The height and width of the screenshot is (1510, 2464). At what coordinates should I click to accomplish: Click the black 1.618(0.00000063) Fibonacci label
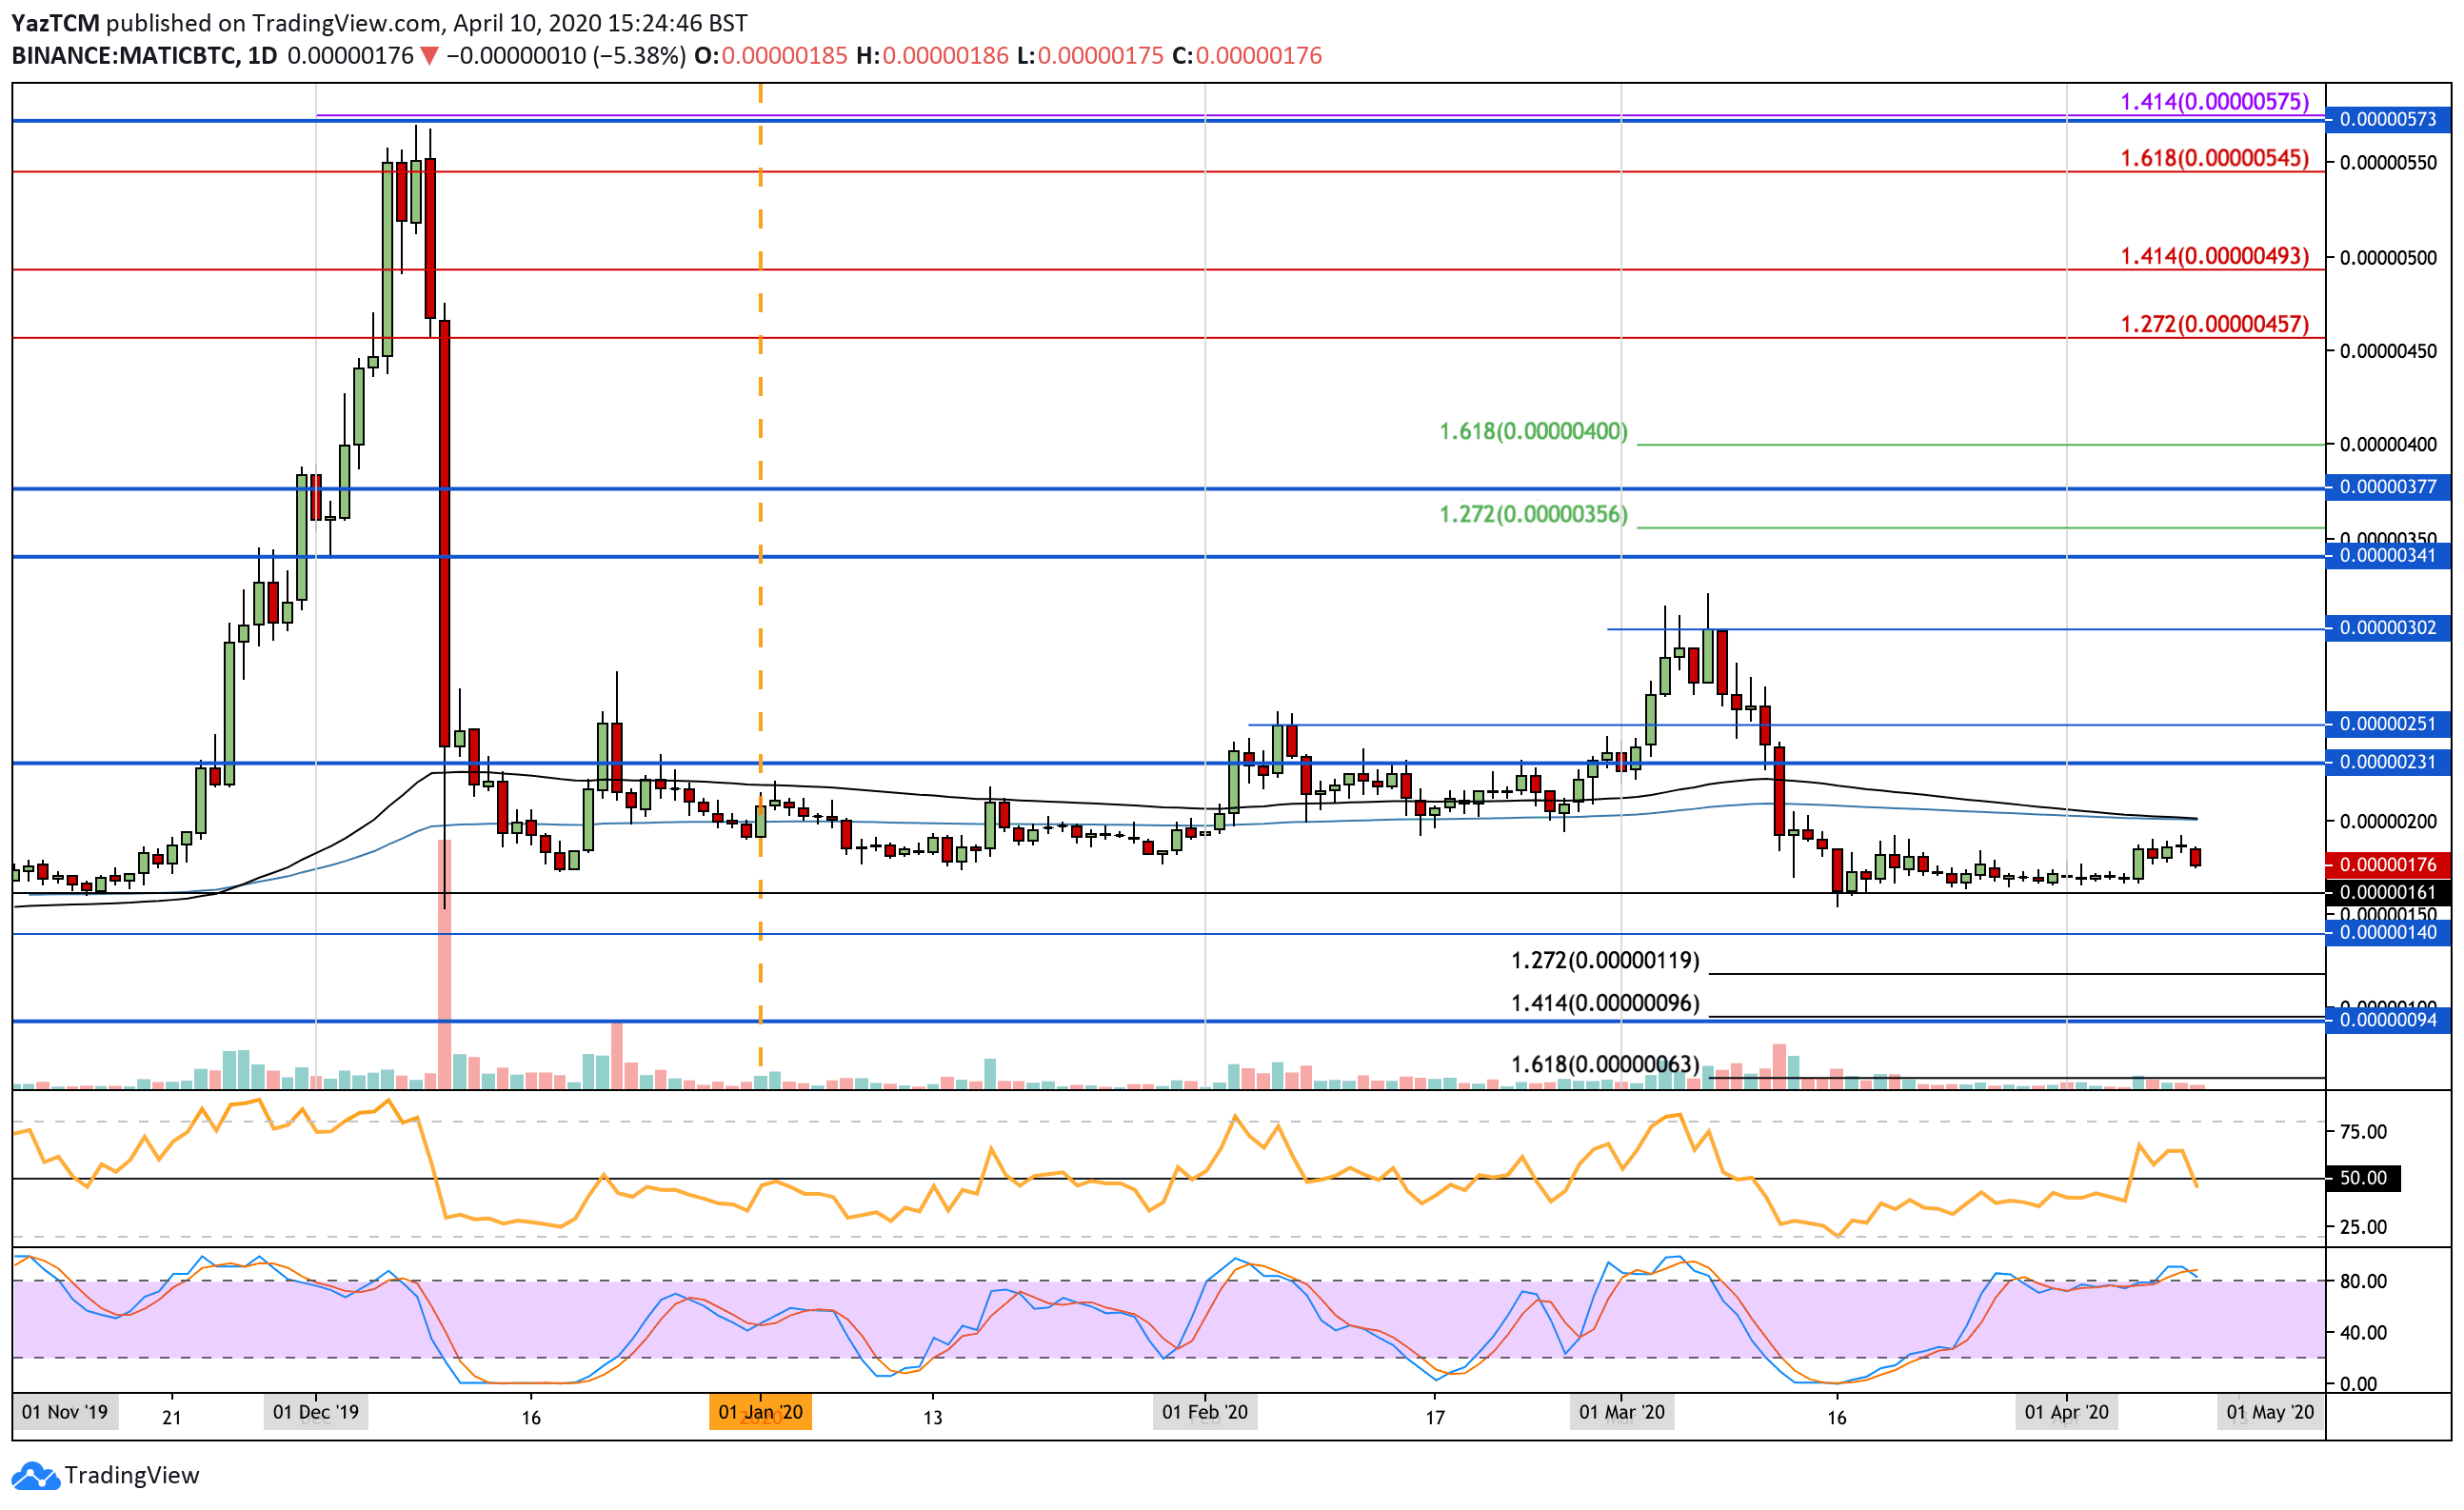point(1605,1064)
